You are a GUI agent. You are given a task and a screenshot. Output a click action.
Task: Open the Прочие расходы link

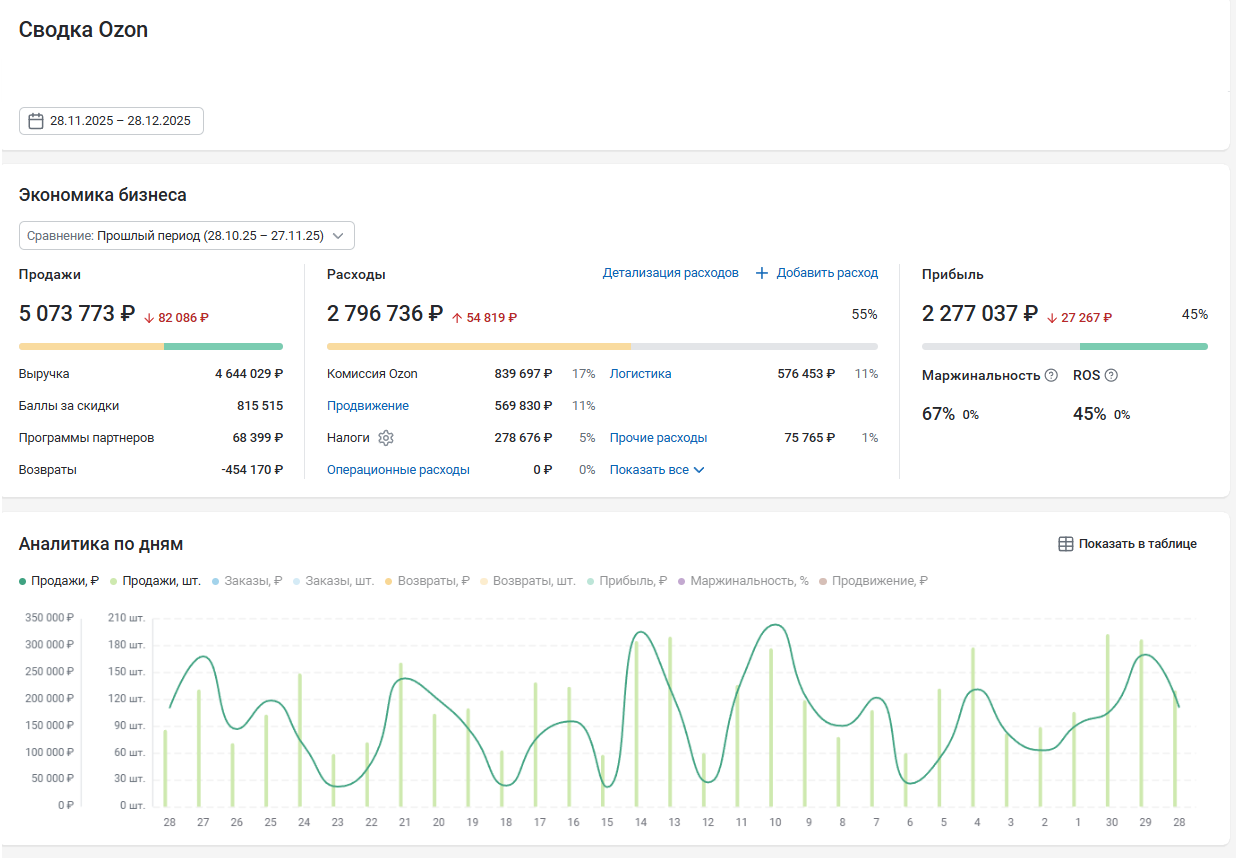[x=658, y=438]
